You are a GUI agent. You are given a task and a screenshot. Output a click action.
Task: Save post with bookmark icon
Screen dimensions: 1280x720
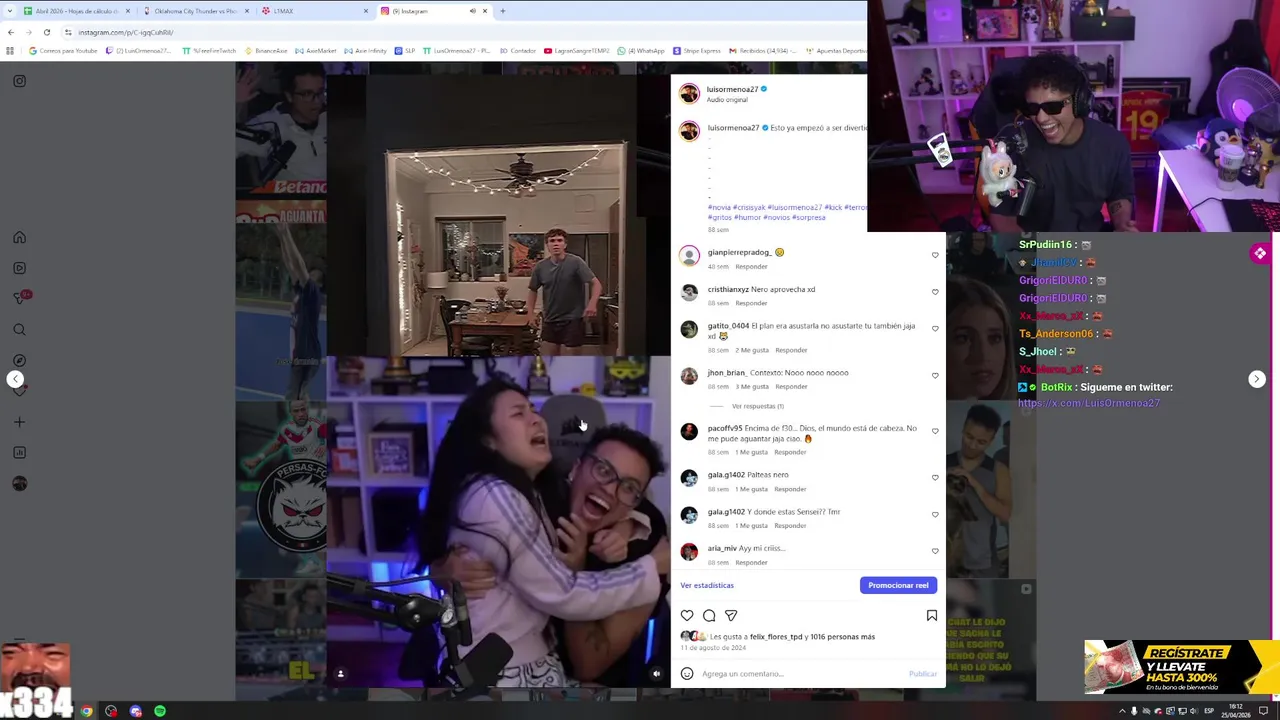pos(932,616)
